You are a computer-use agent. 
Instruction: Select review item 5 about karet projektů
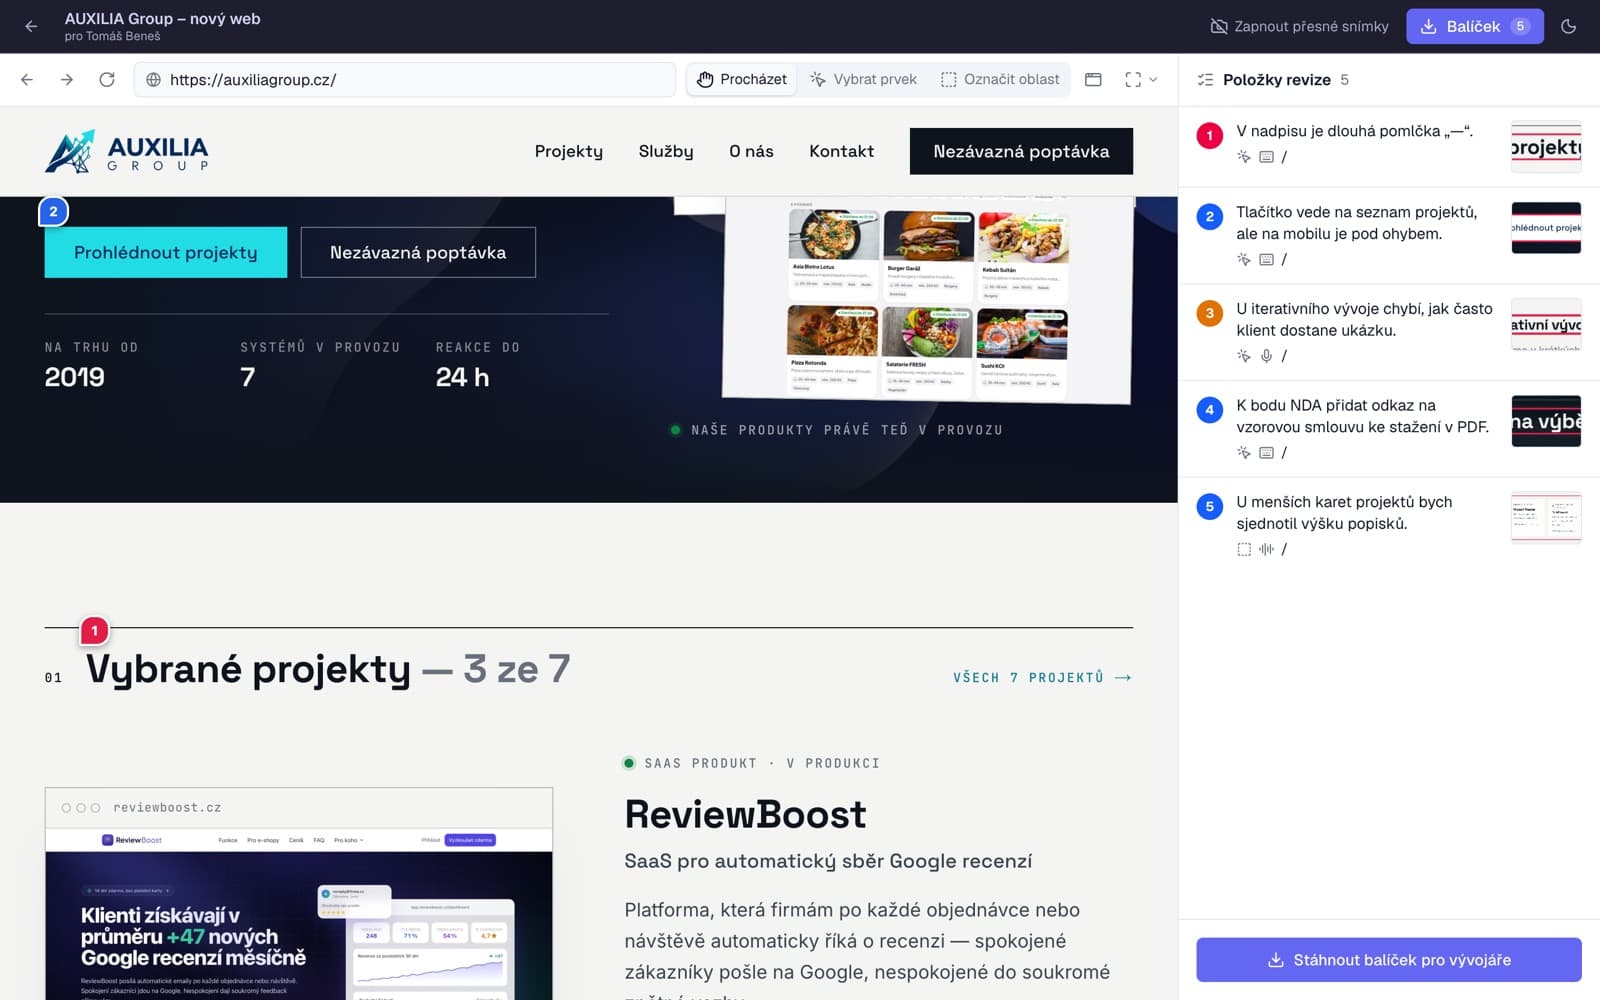point(1389,525)
